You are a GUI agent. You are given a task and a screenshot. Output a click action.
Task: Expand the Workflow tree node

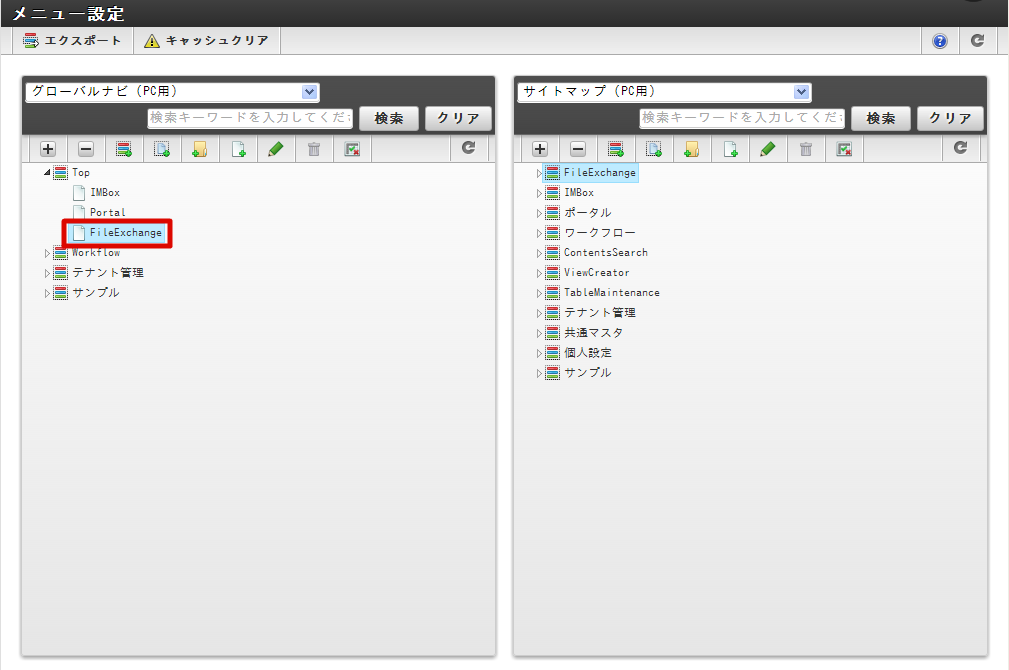click(47, 252)
